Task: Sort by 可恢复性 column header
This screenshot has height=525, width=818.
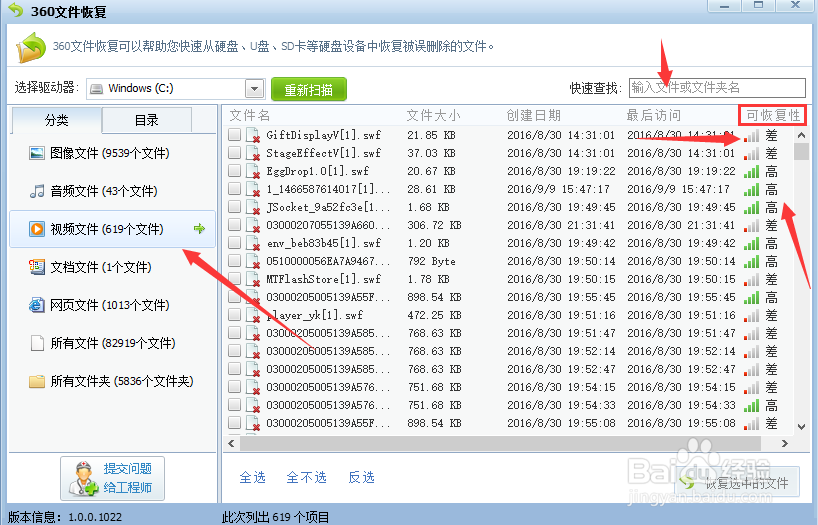Action: [x=773, y=115]
